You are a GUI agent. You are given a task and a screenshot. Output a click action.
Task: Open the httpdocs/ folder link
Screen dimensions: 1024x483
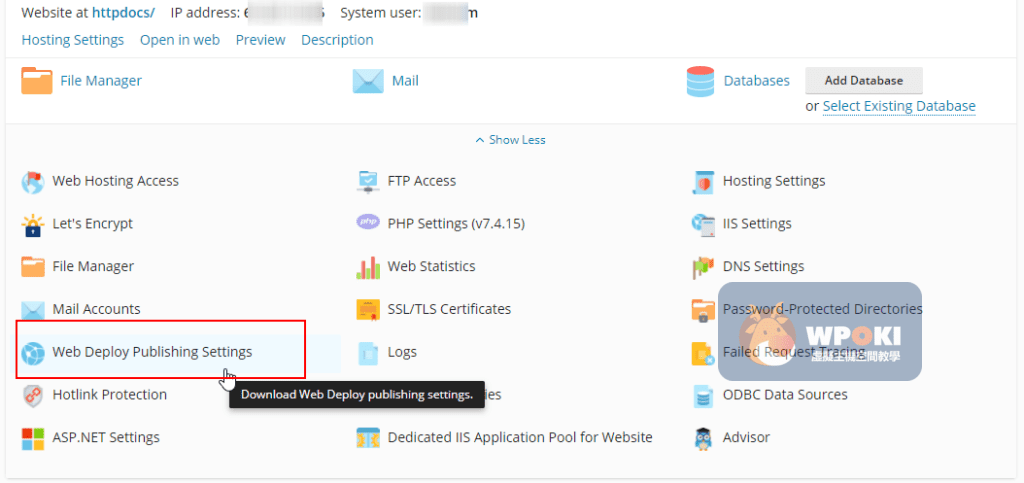(123, 14)
